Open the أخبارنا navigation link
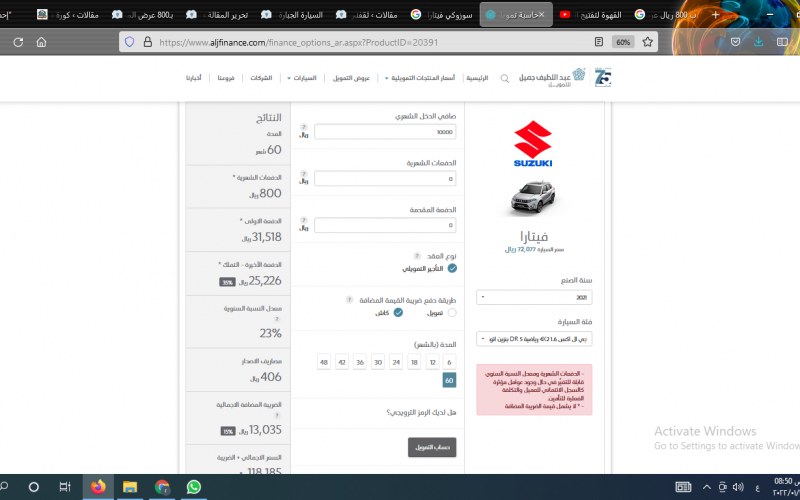The image size is (800, 500). [x=193, y=78]
